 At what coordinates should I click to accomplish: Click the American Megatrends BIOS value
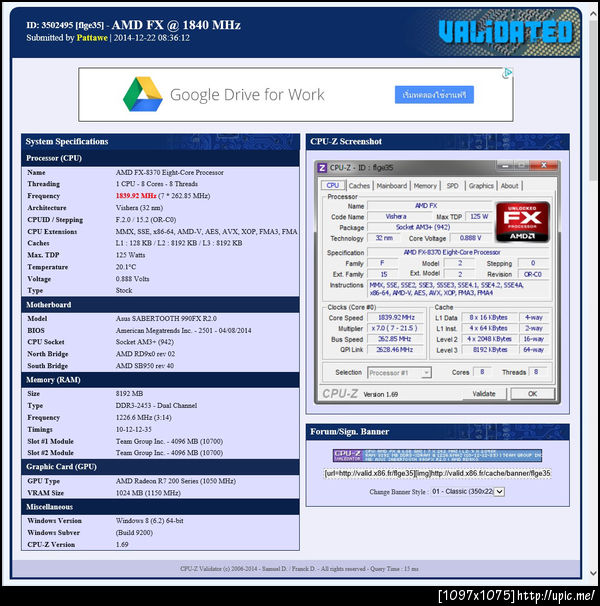pyautogui.click(x=184, y=330)
